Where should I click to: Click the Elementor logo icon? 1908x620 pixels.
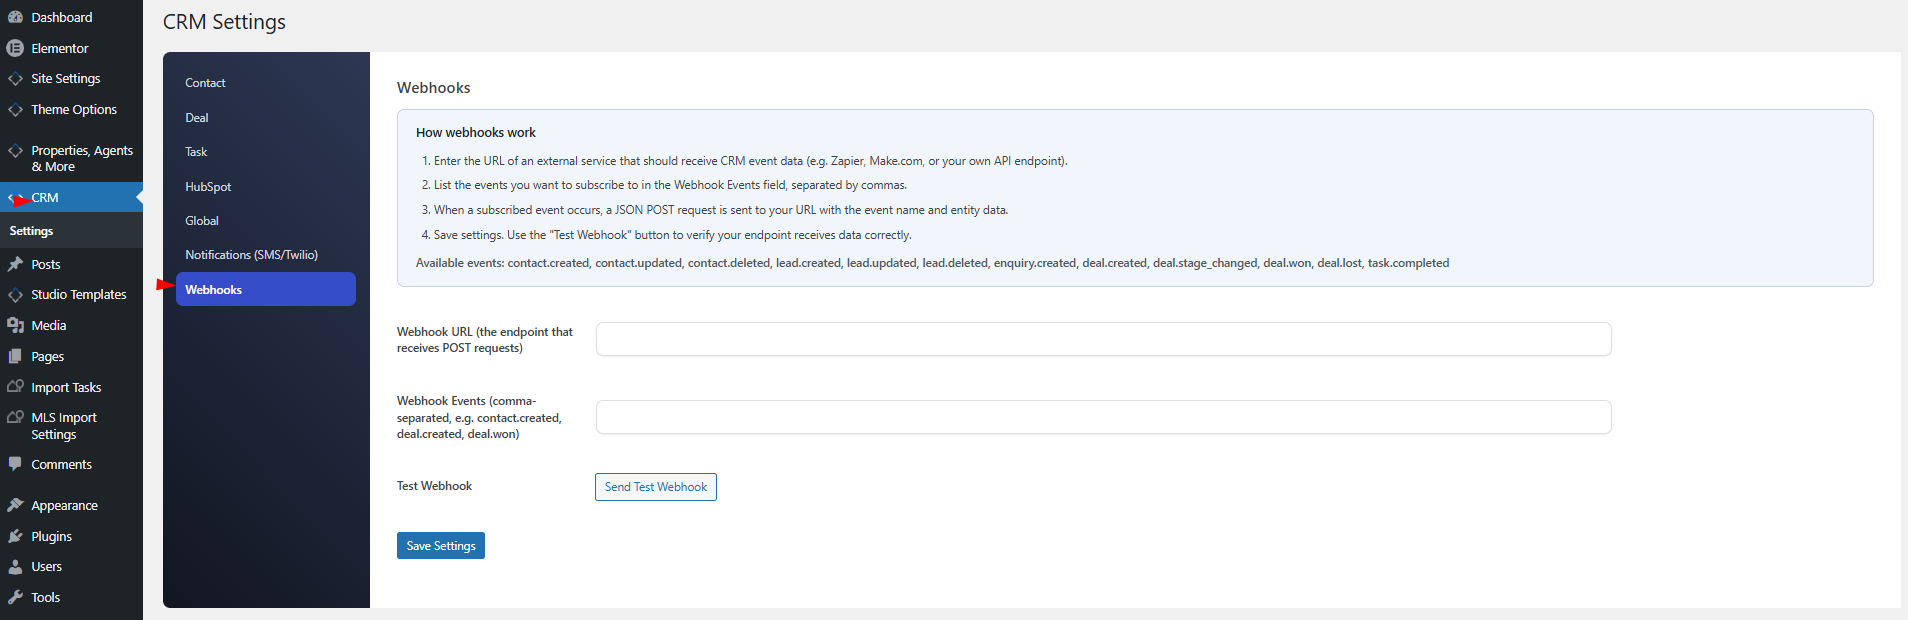pos(15,48)
